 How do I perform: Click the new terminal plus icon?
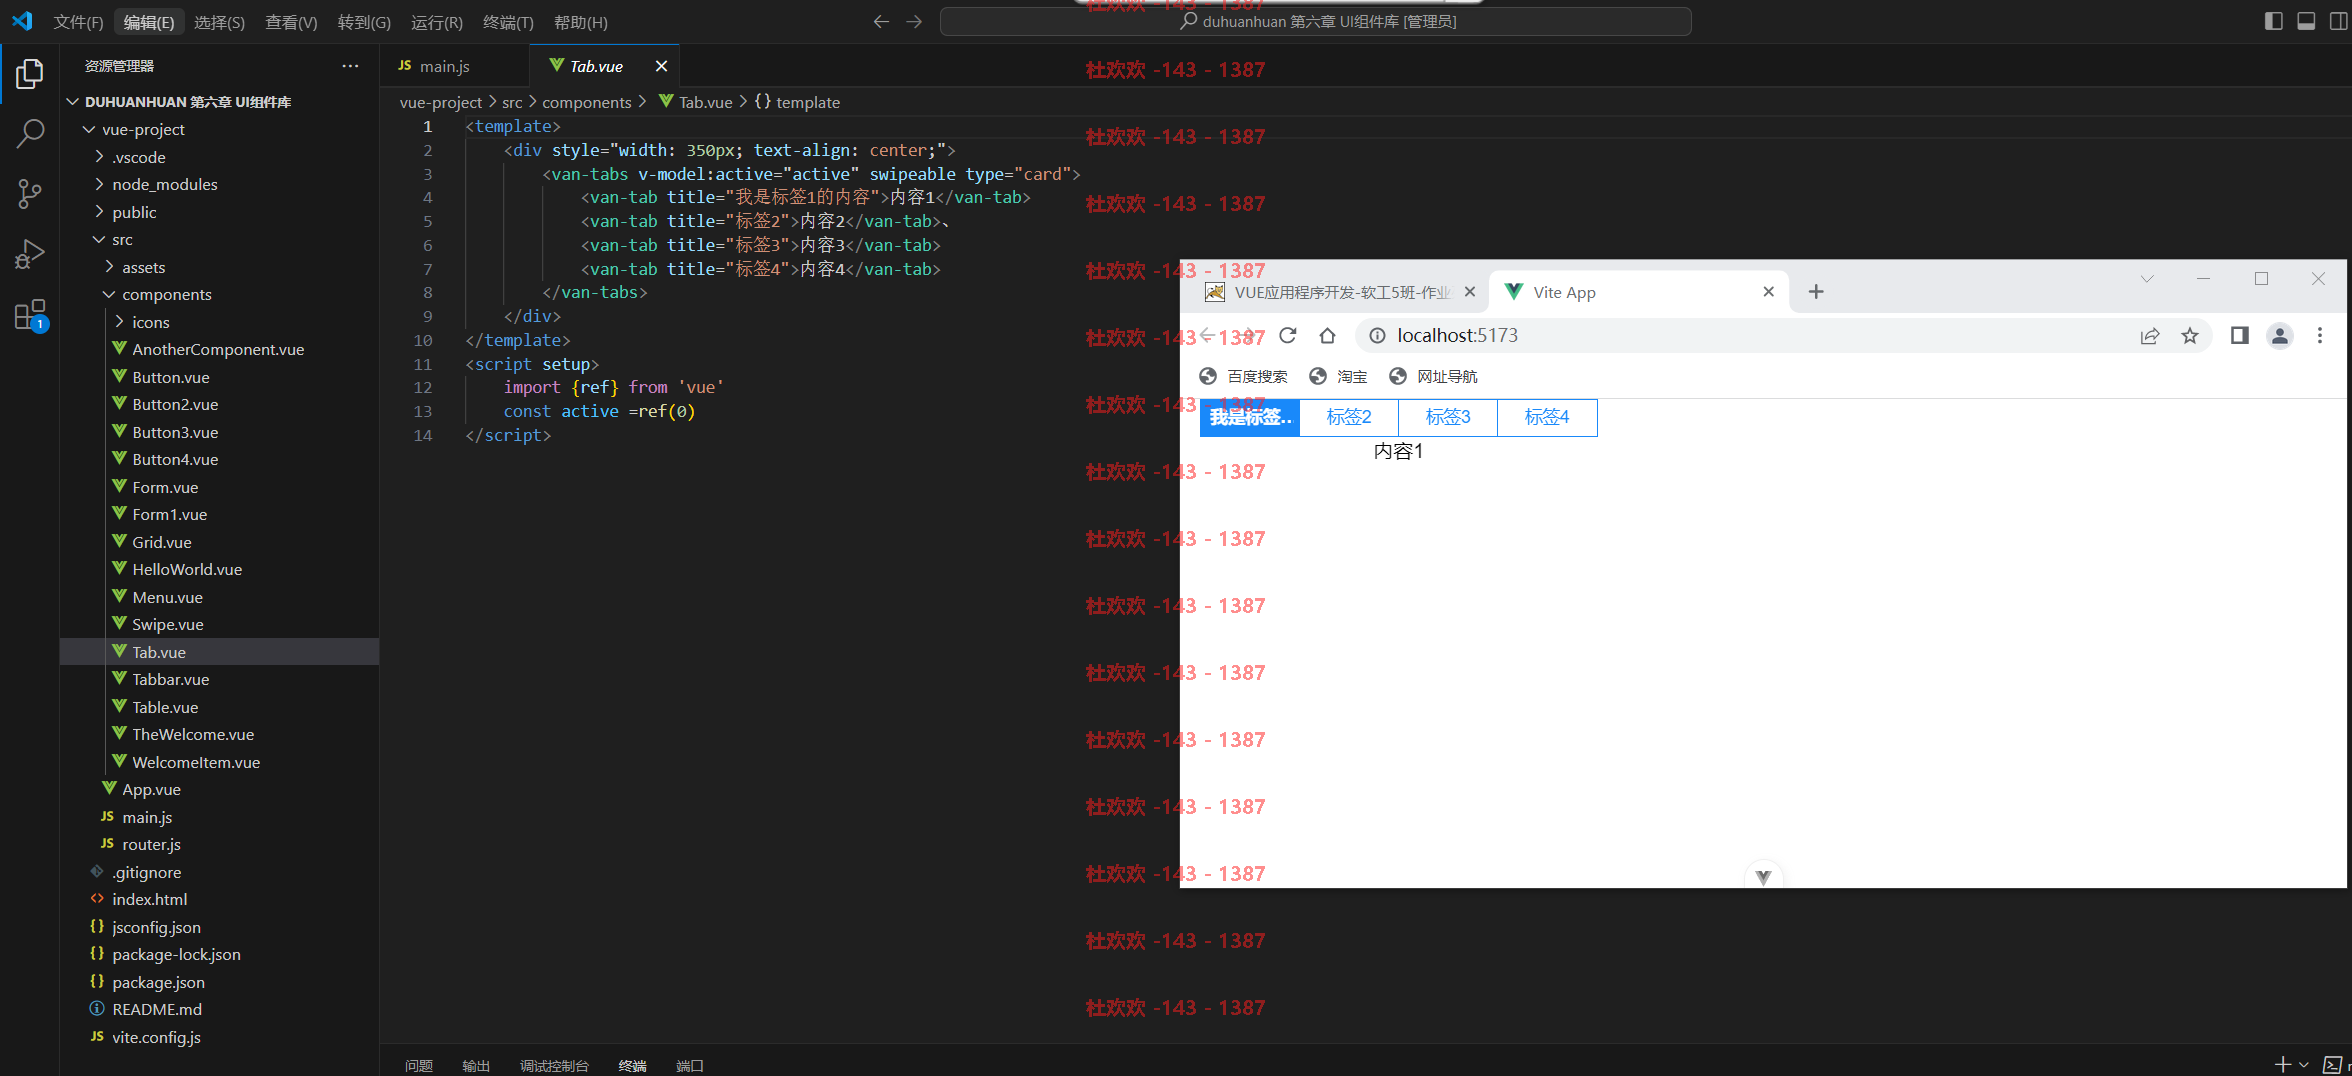2282,1064
